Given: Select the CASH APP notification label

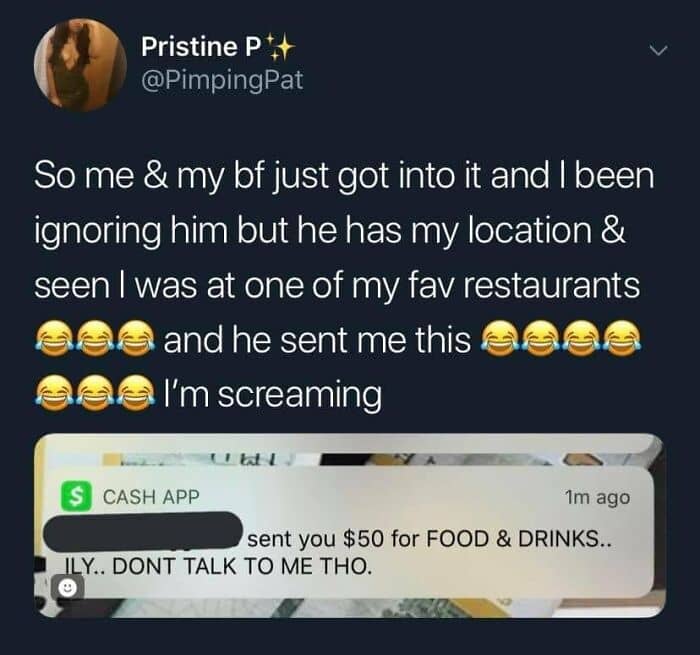Looking at the screenshot, I should (151, 497).
